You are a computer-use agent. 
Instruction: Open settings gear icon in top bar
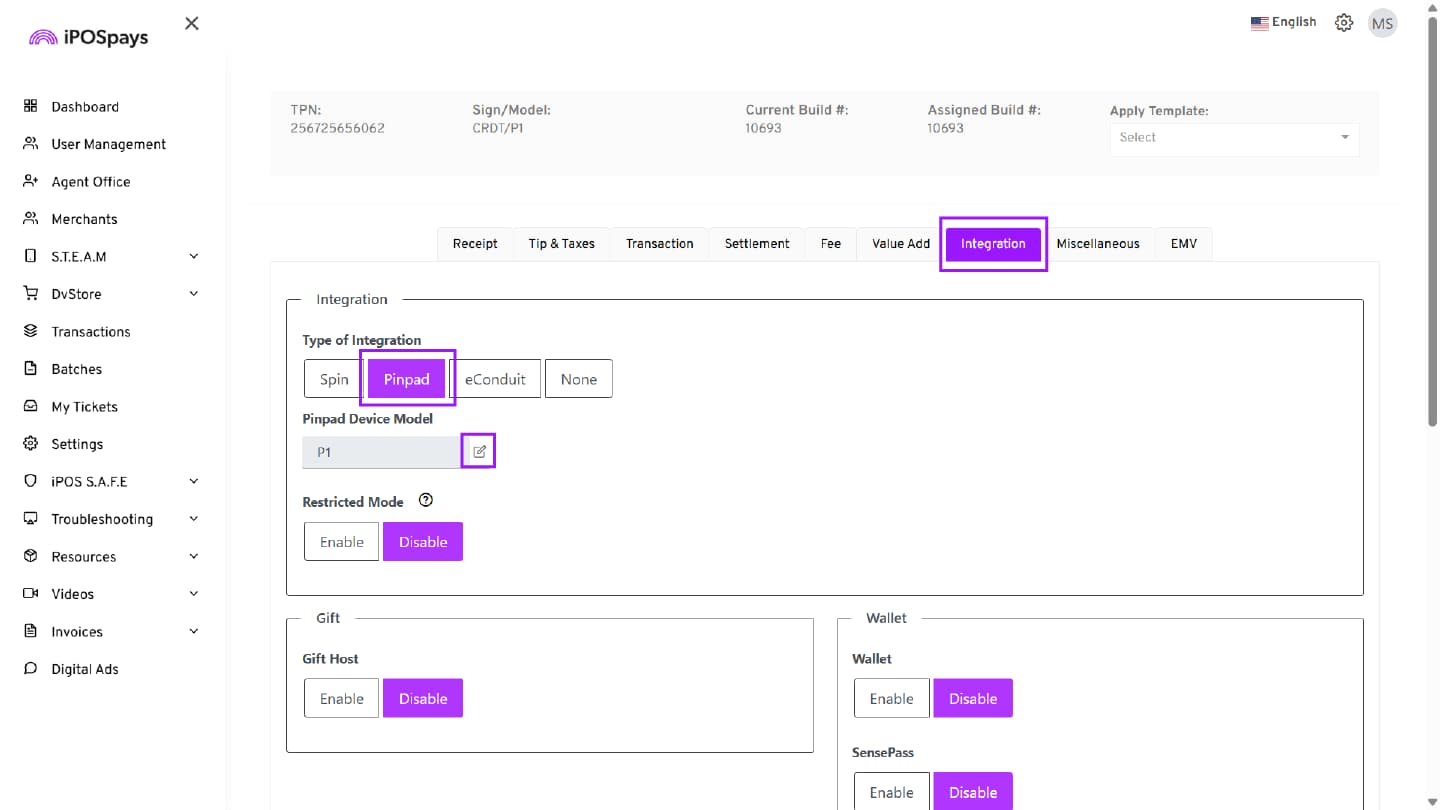tap(1344, 23)
